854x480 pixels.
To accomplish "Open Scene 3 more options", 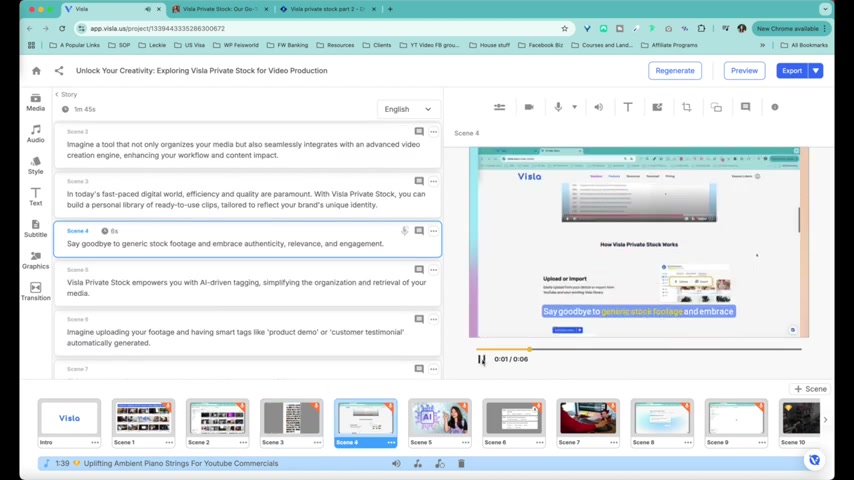I will point(434,181).
